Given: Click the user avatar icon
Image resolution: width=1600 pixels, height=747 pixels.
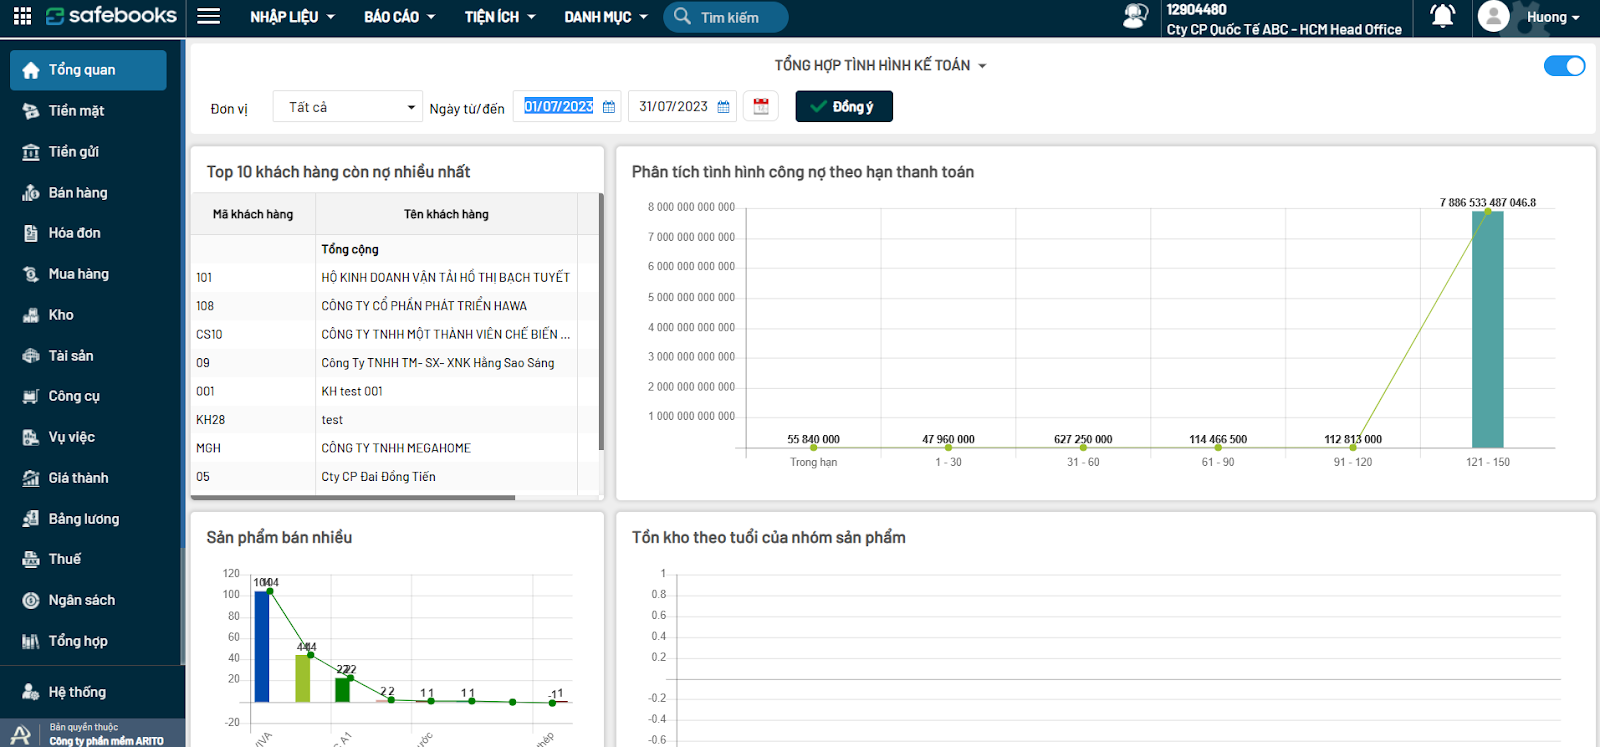Looking at the screenshot, I should (1493, 16).
